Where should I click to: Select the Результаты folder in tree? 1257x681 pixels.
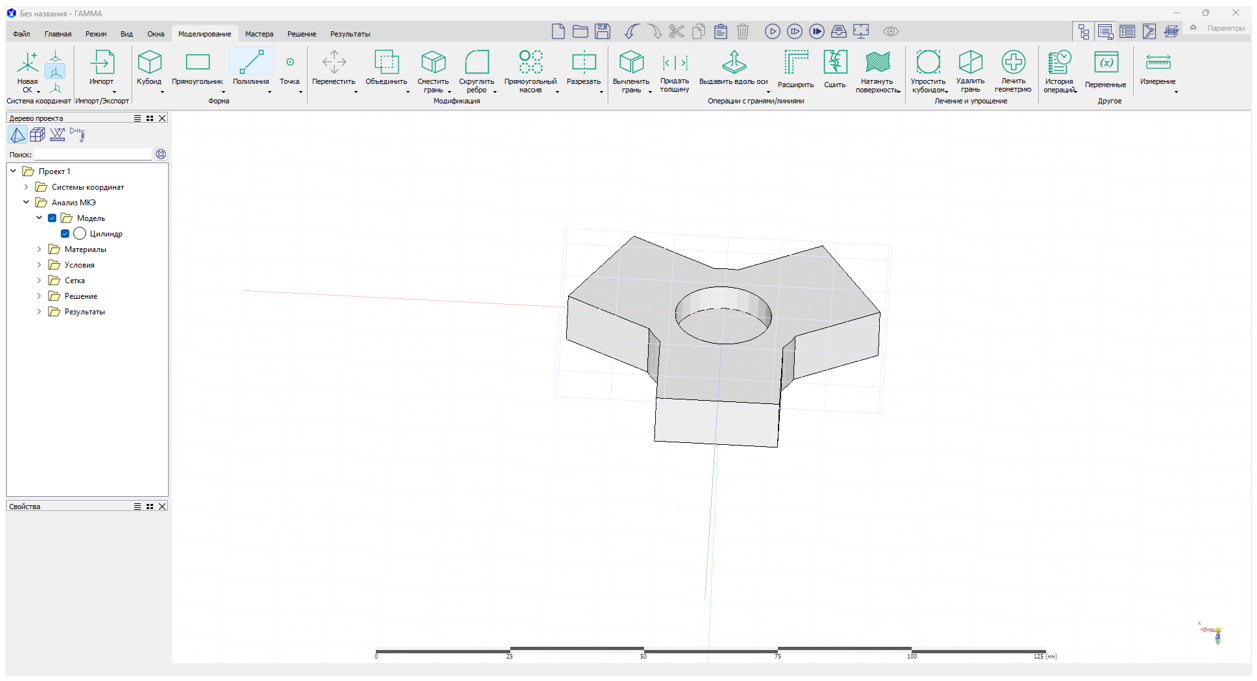[84, 312]
